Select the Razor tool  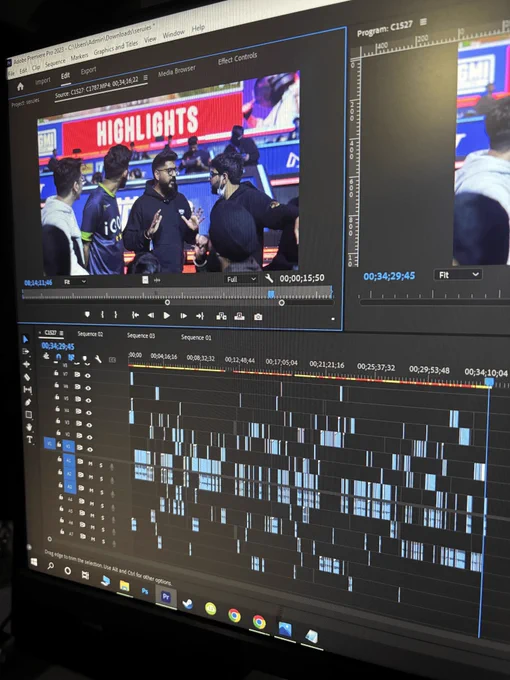(27, 377)
